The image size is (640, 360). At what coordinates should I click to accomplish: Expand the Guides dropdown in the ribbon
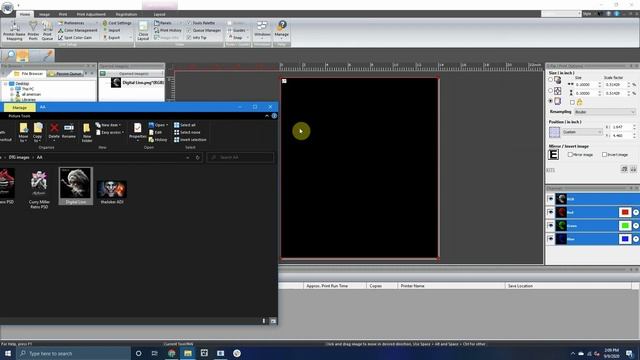click(x=247, y=30)
